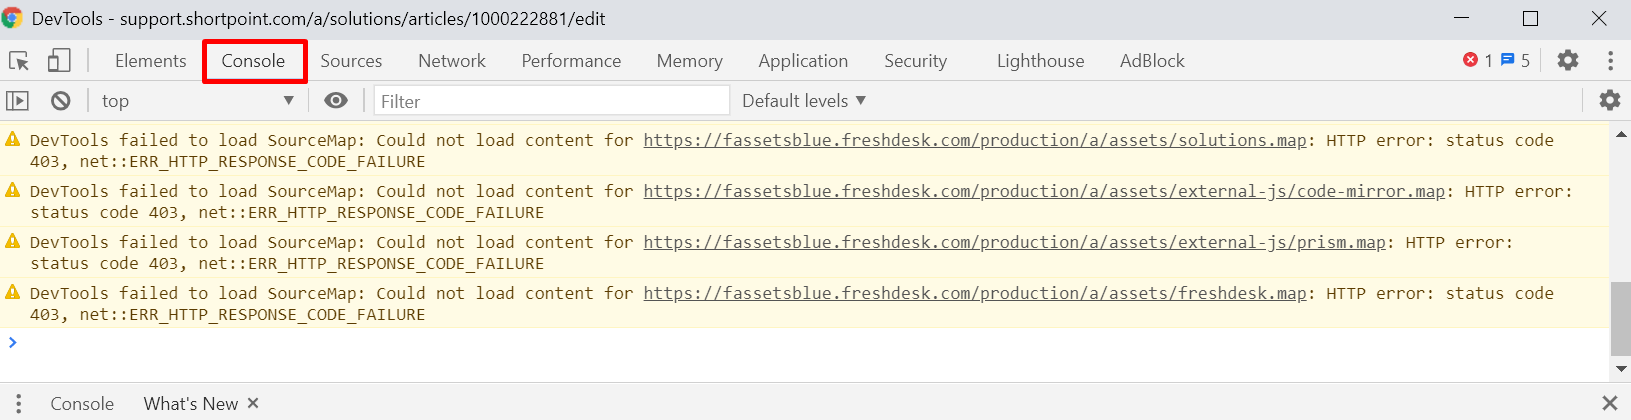Toggle the device toolbar icon
This screenshot has height=420, width=1631.
(59, 61)
